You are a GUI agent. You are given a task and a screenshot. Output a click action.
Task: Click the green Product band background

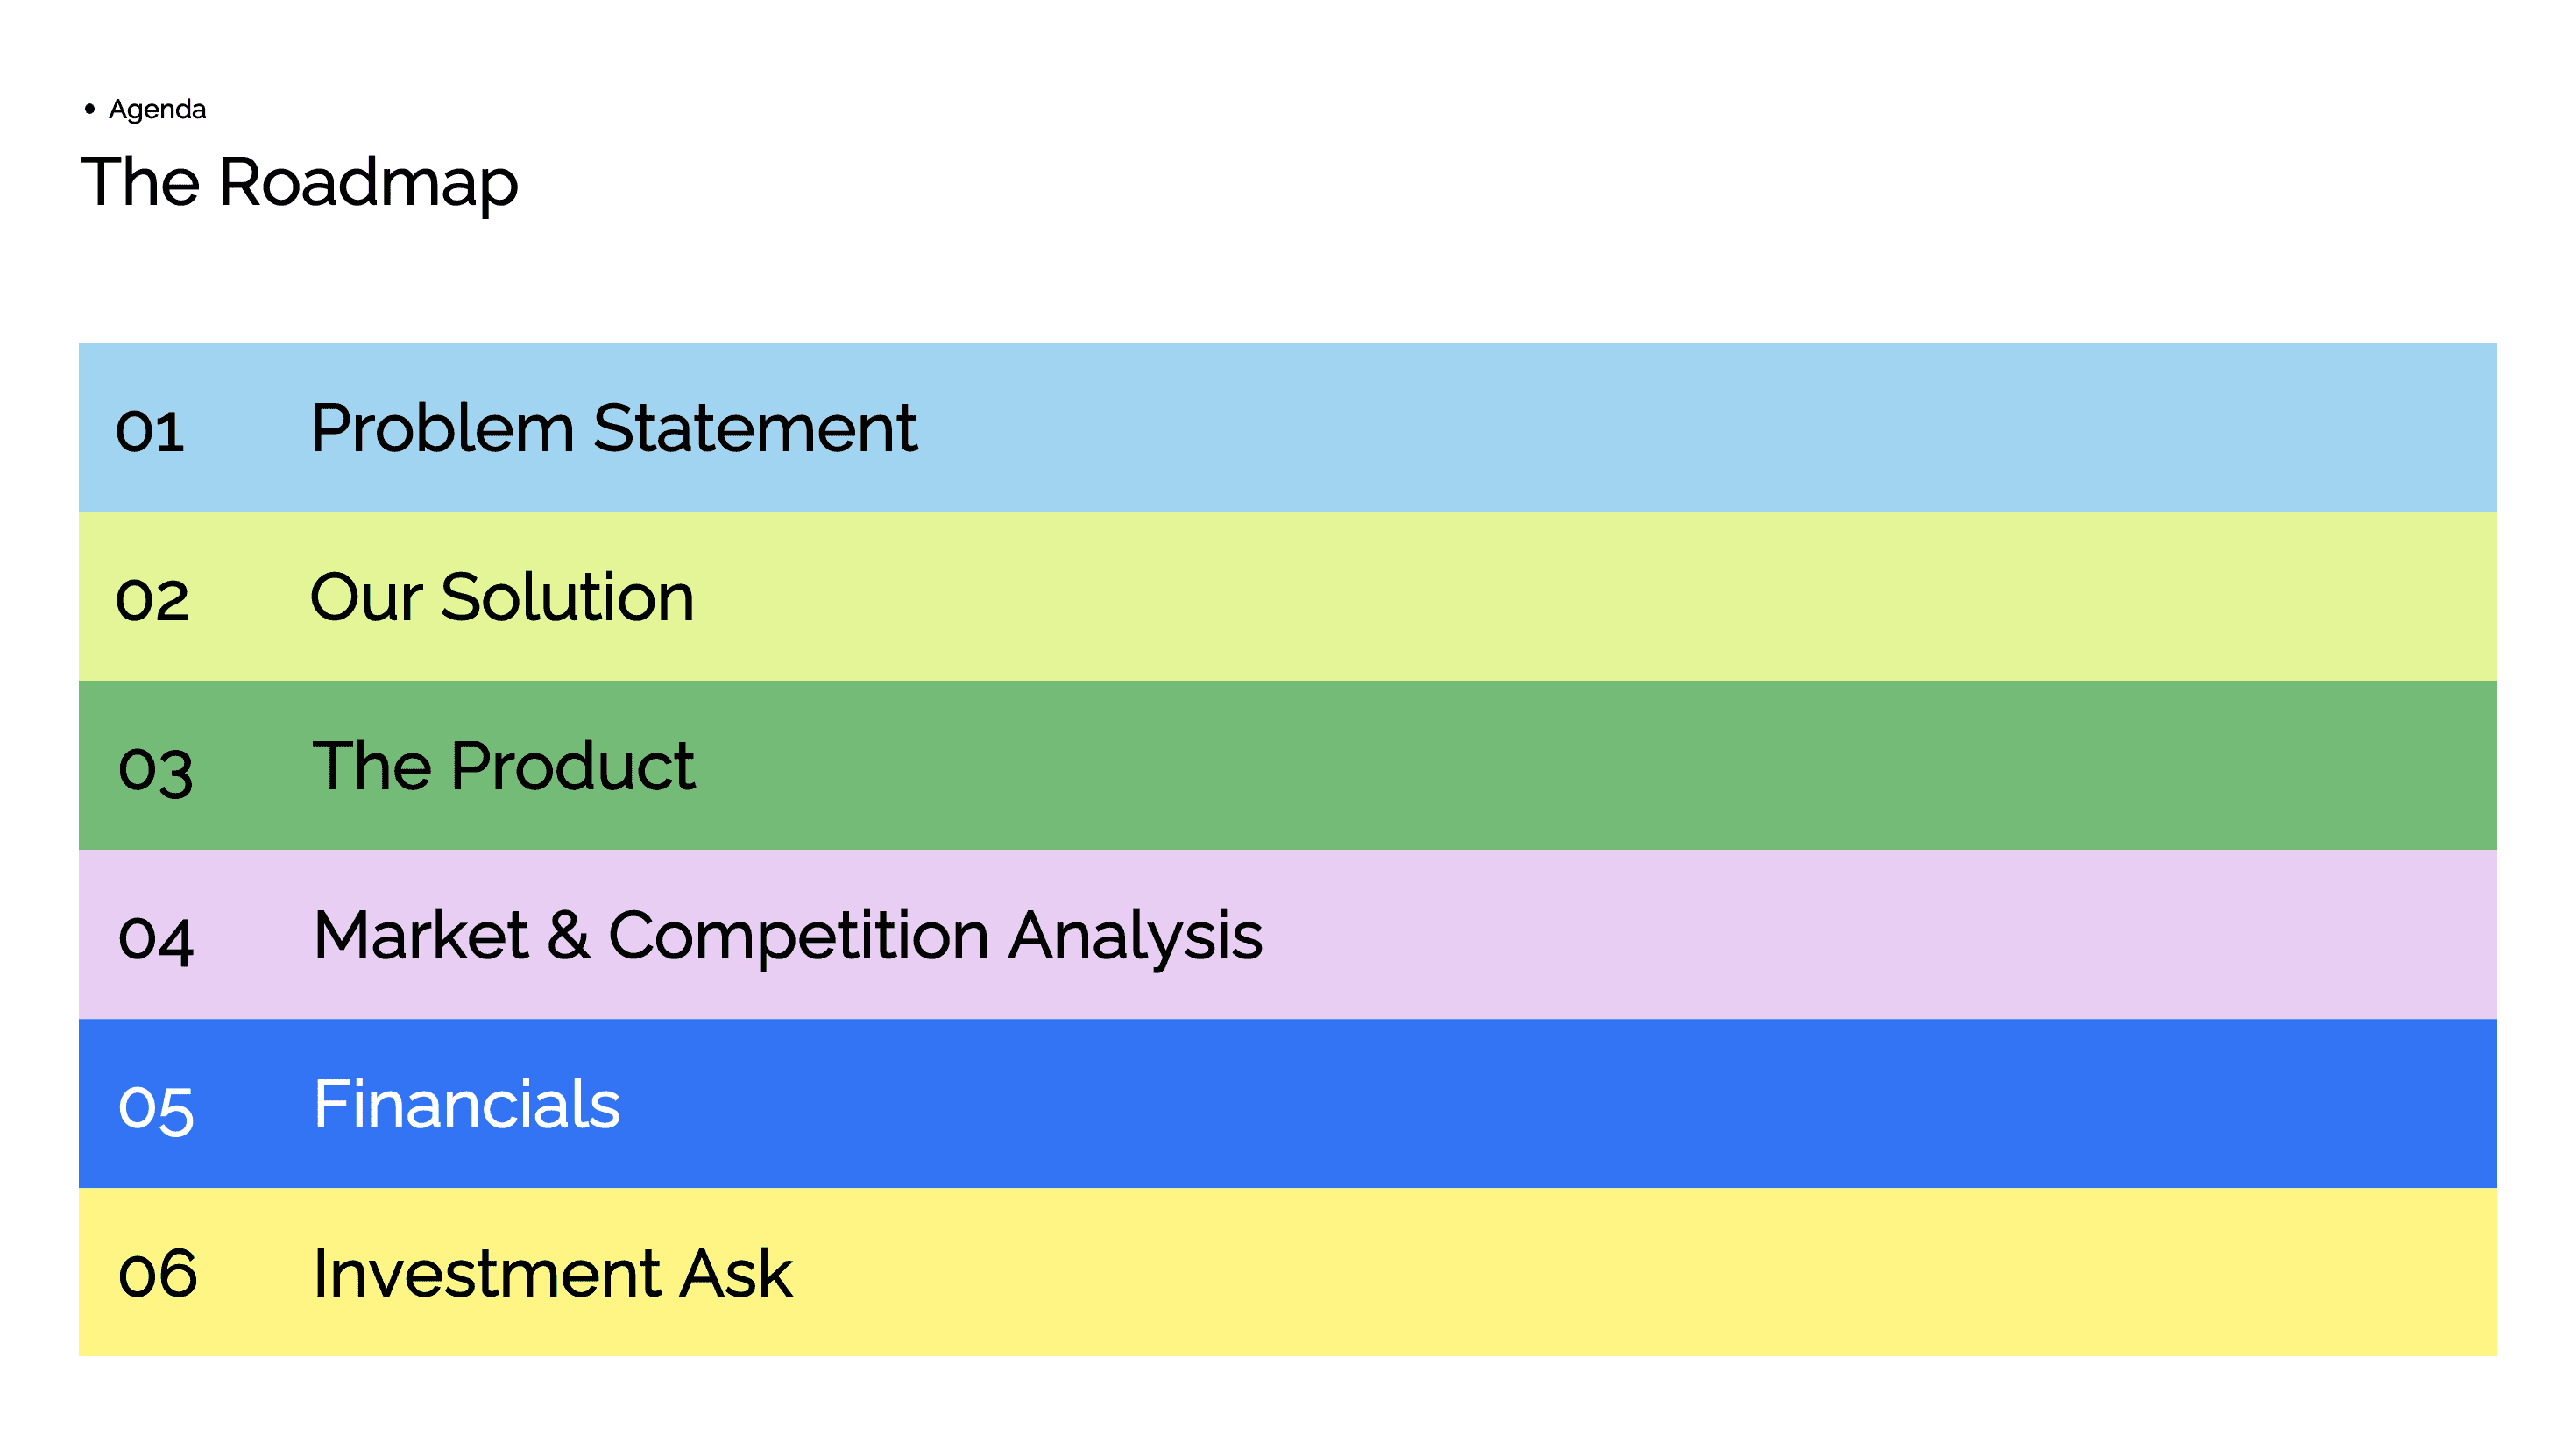point(1288,765)
